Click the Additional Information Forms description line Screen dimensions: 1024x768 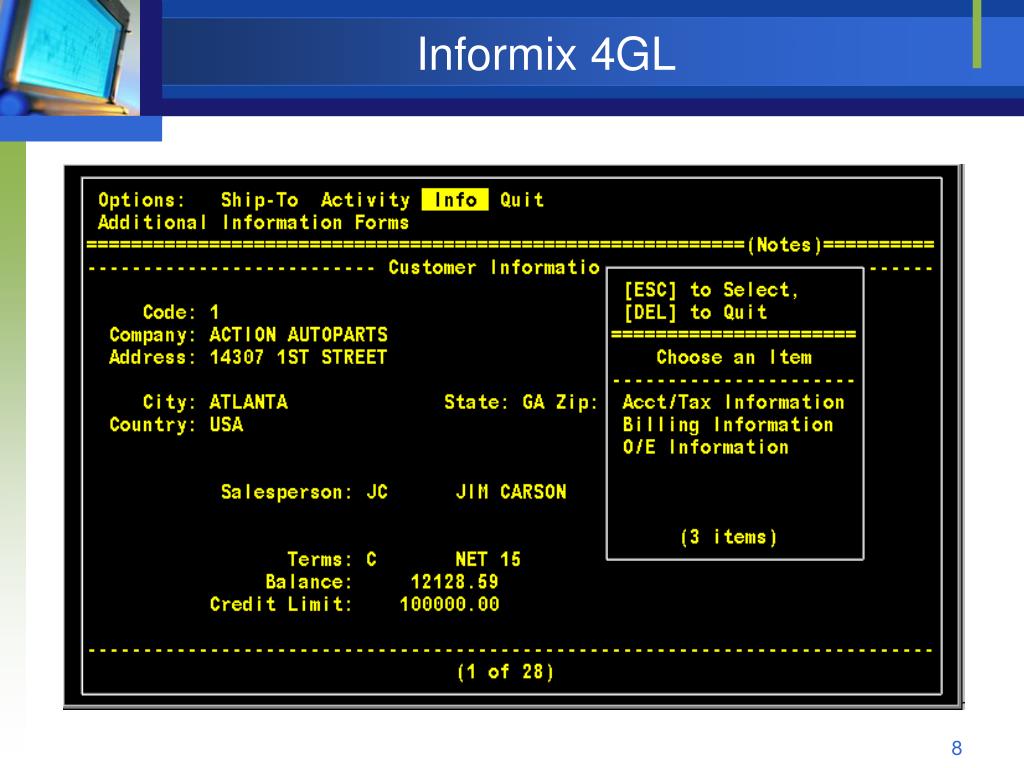[253, 223]
